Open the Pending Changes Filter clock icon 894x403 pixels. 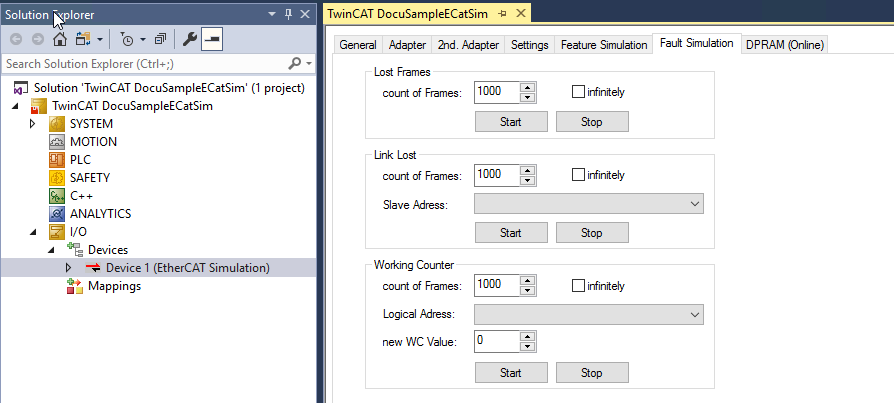[127, 39]
